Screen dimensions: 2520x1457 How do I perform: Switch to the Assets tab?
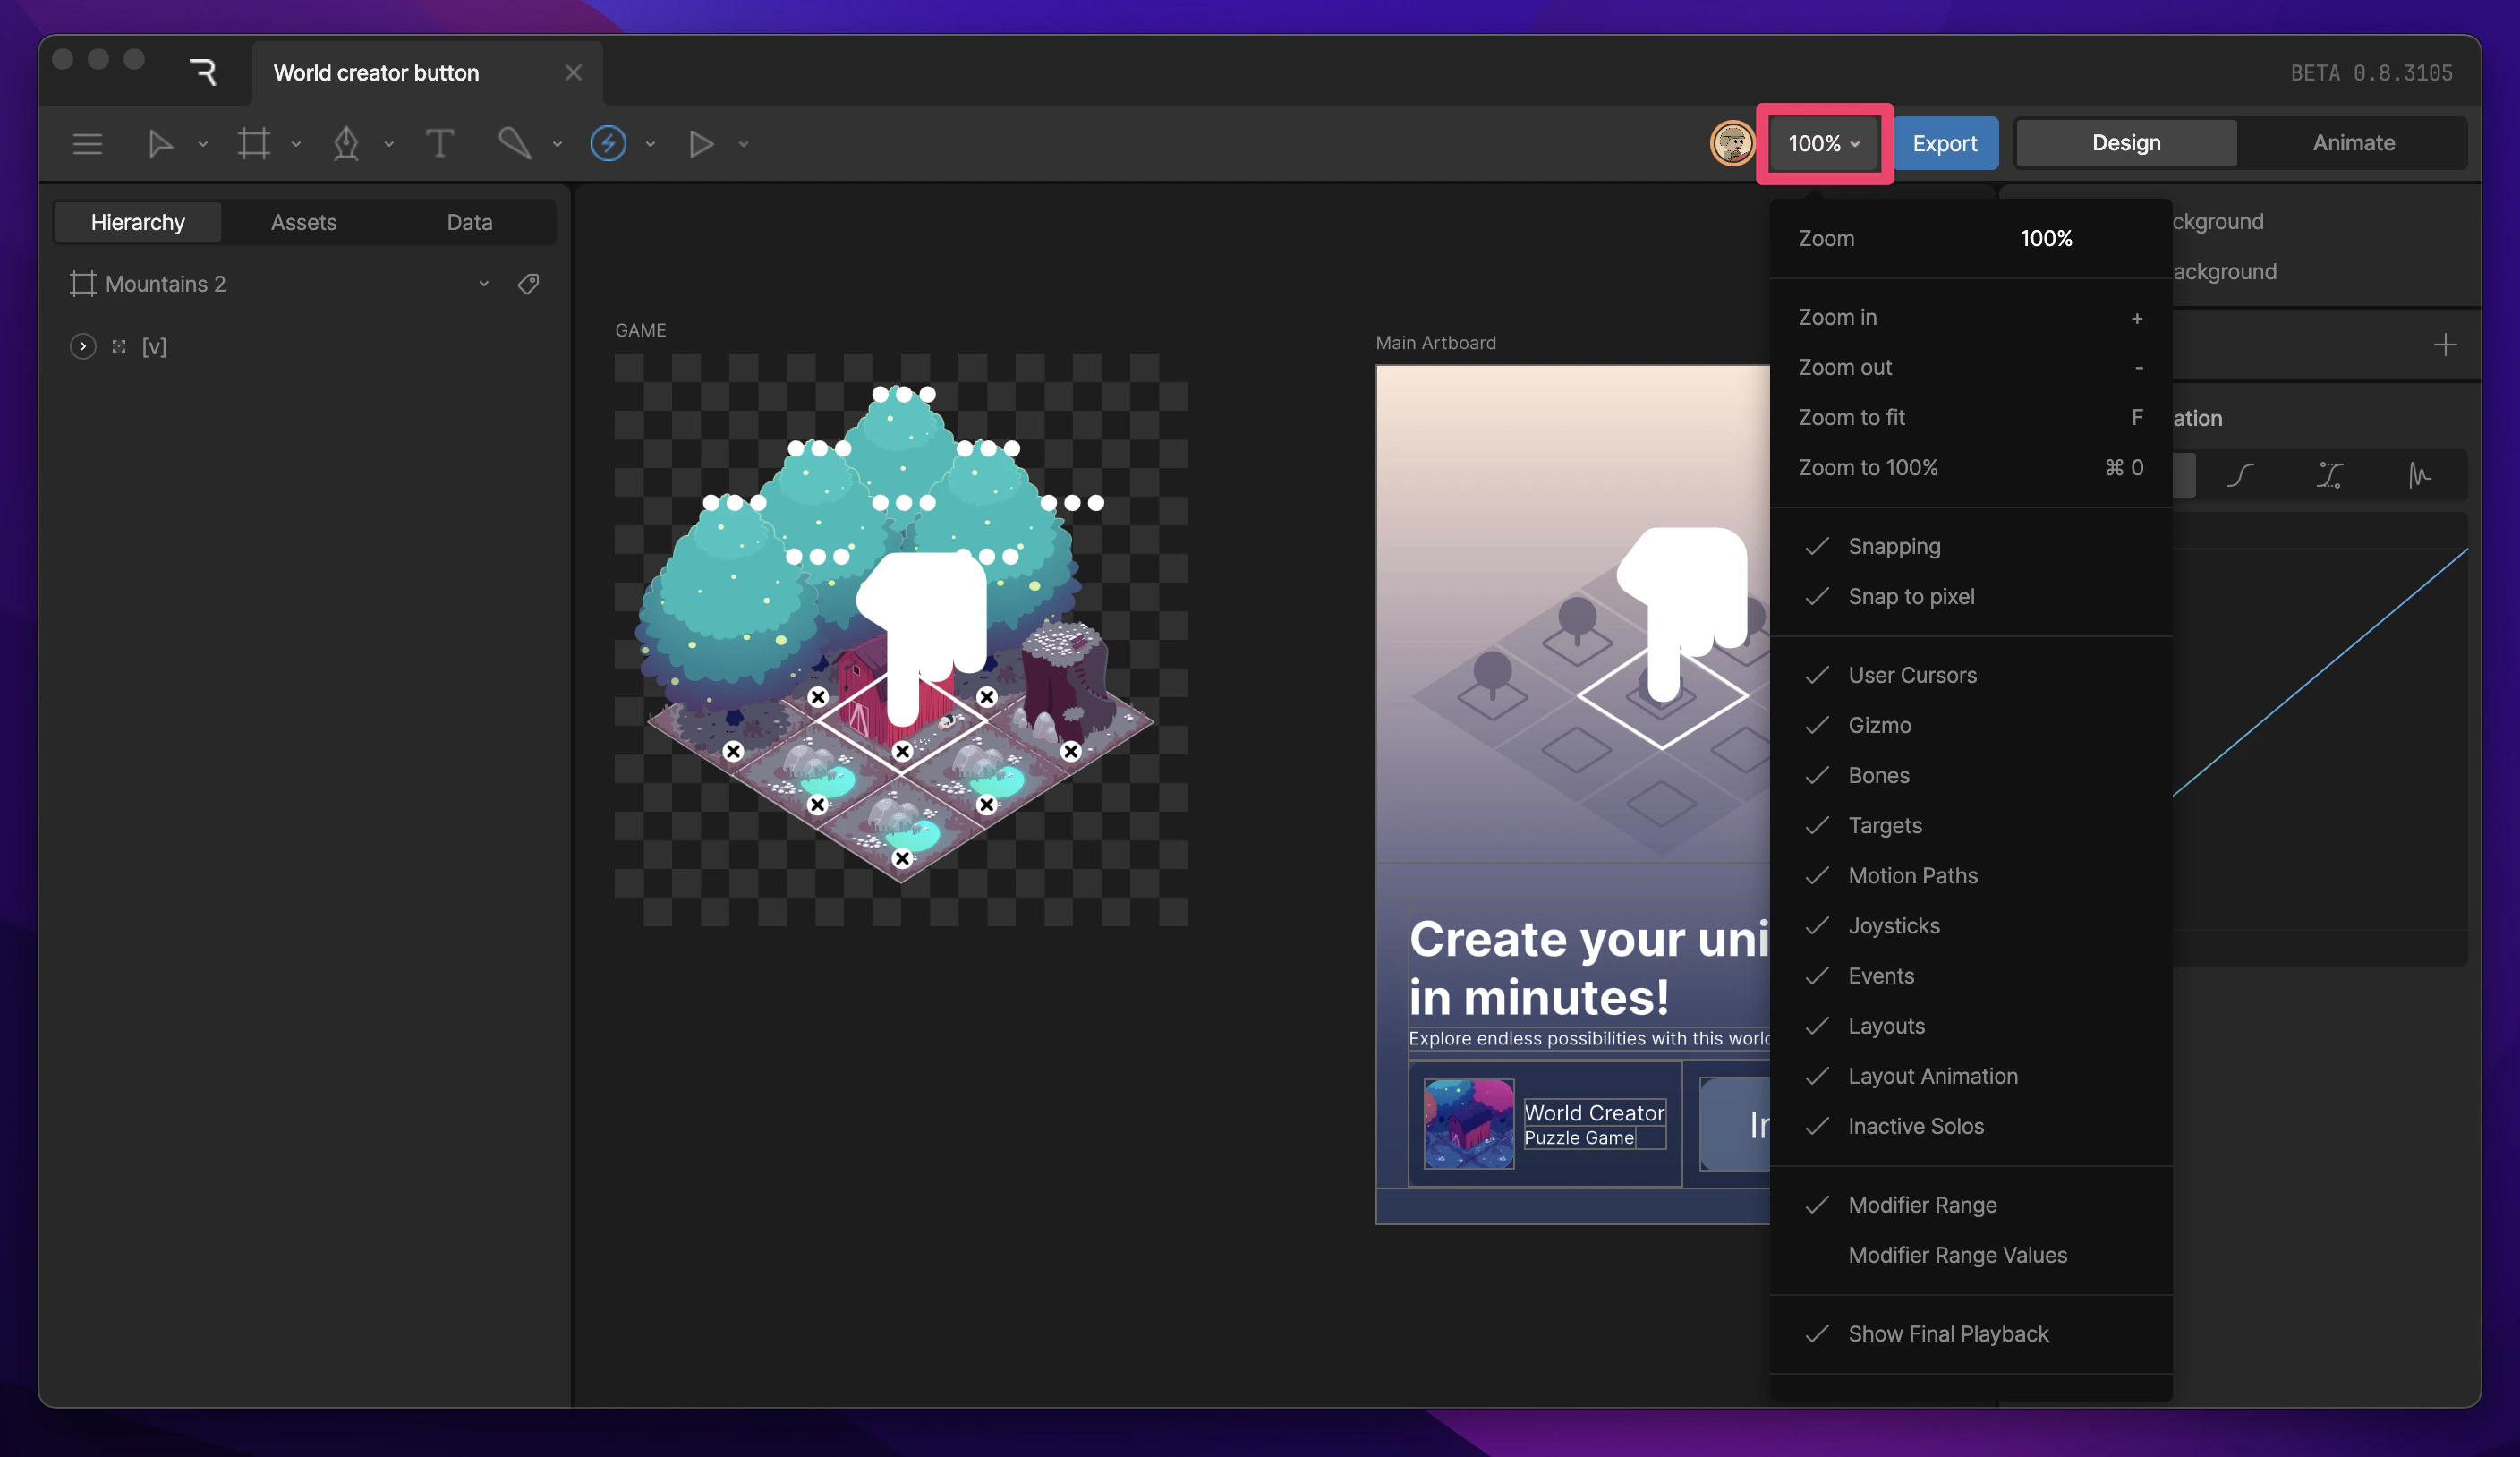(303, 221)
